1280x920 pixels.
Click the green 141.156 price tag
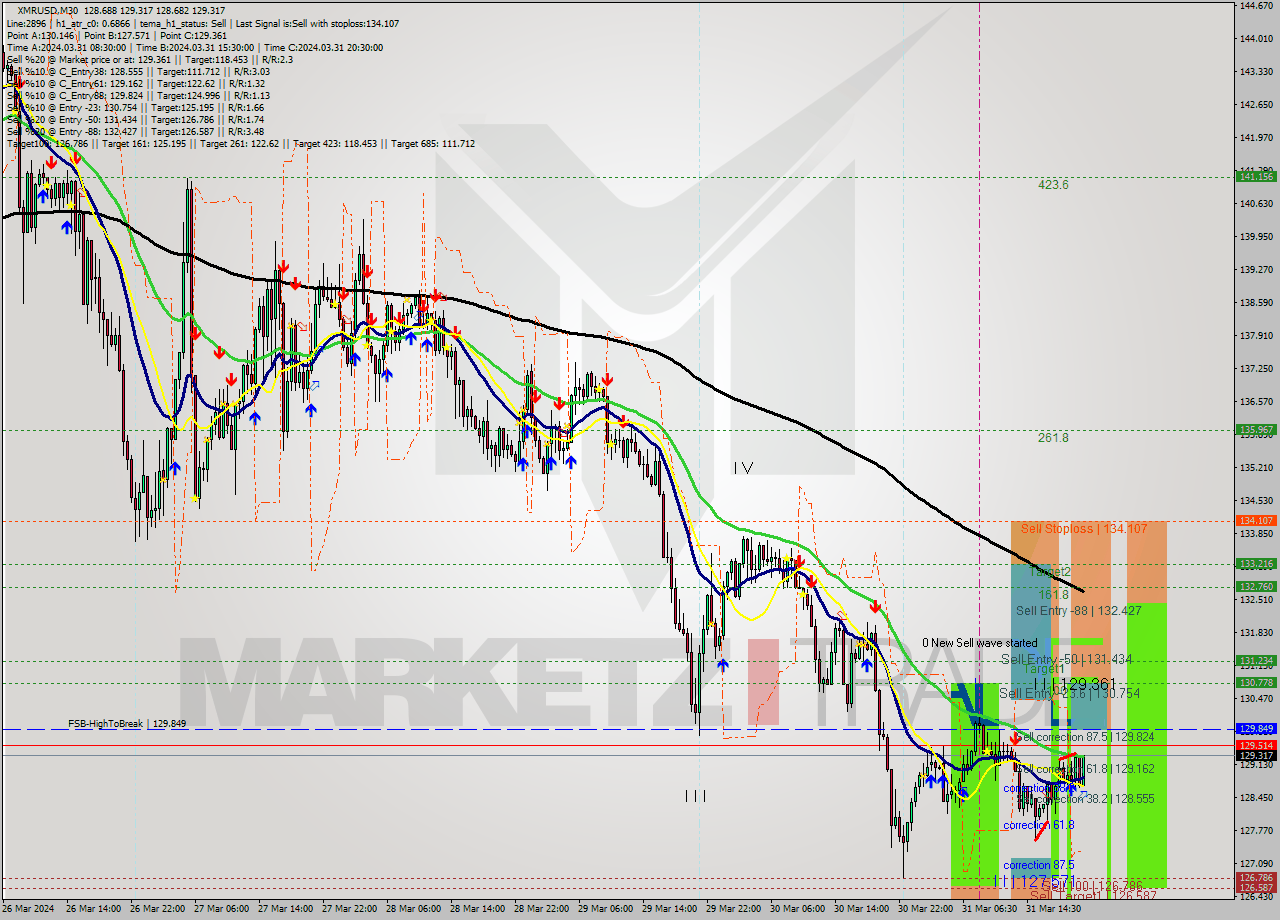pos(1256,177)
